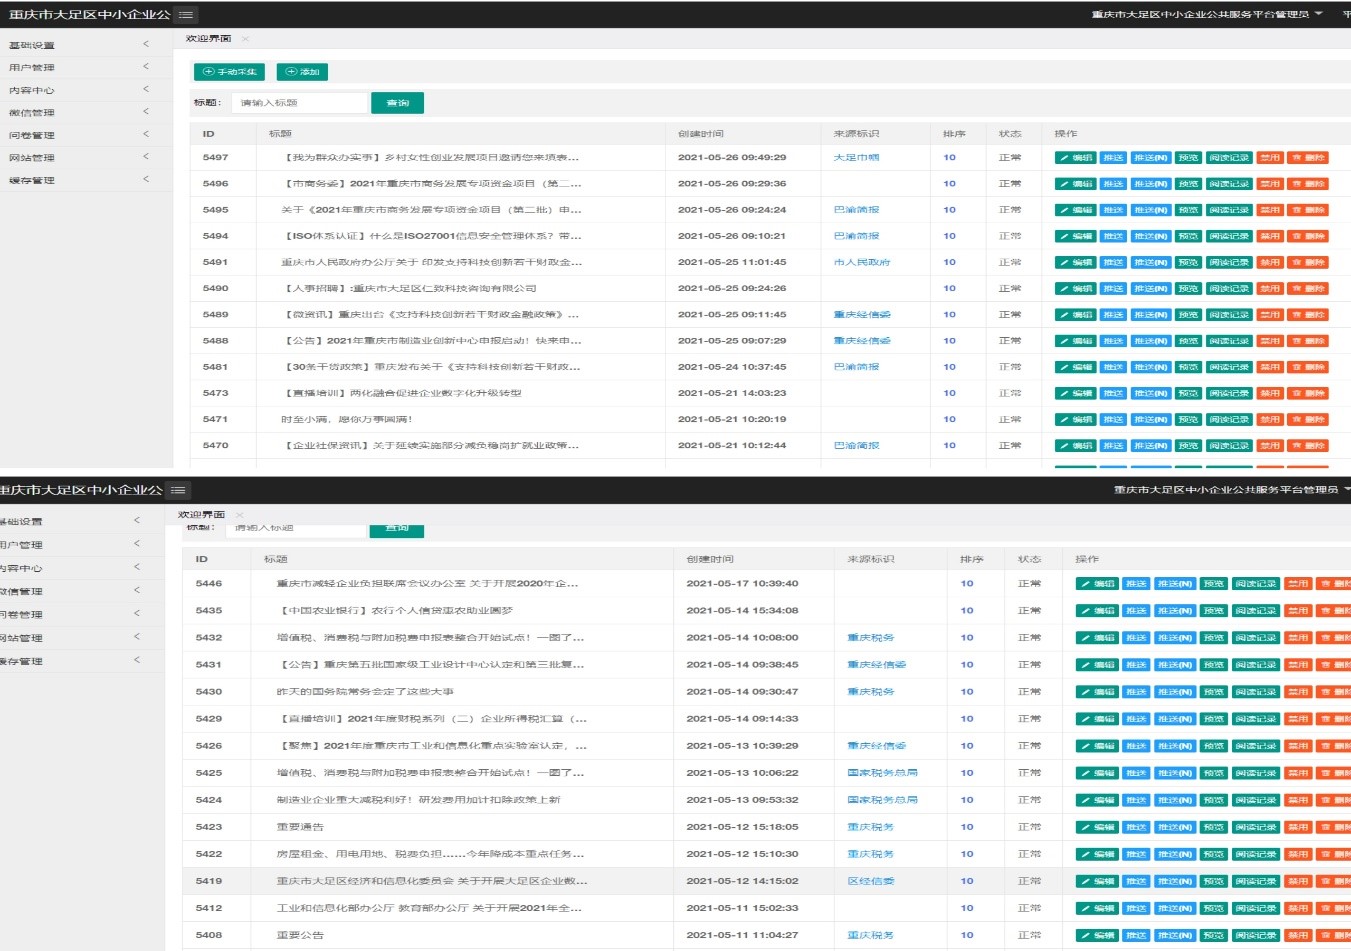Image resolution: width=1351 pixels, height=951 pixels.
Task: Click 阅读记录 button for row 5489
Action: (x=1228, y=315)
